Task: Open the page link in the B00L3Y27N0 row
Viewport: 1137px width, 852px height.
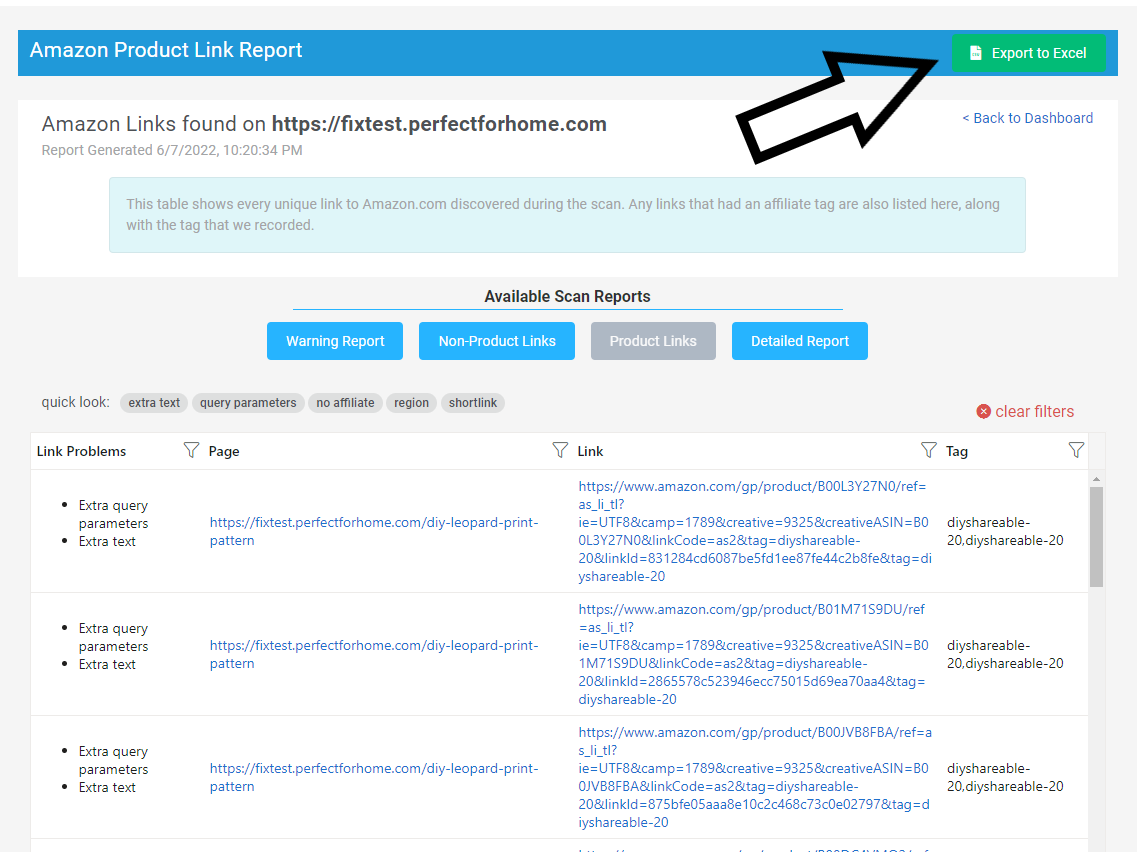Action: [373, 531]
